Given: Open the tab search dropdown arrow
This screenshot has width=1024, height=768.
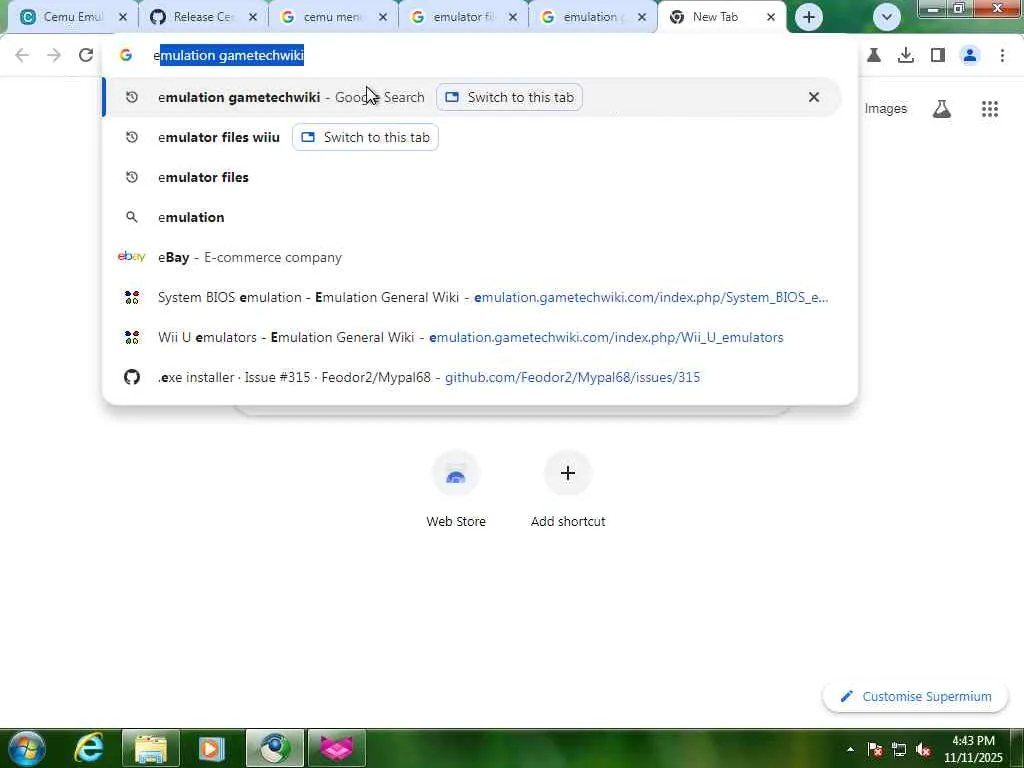Looking at the screenshot, I should click(x=887, y=18).
